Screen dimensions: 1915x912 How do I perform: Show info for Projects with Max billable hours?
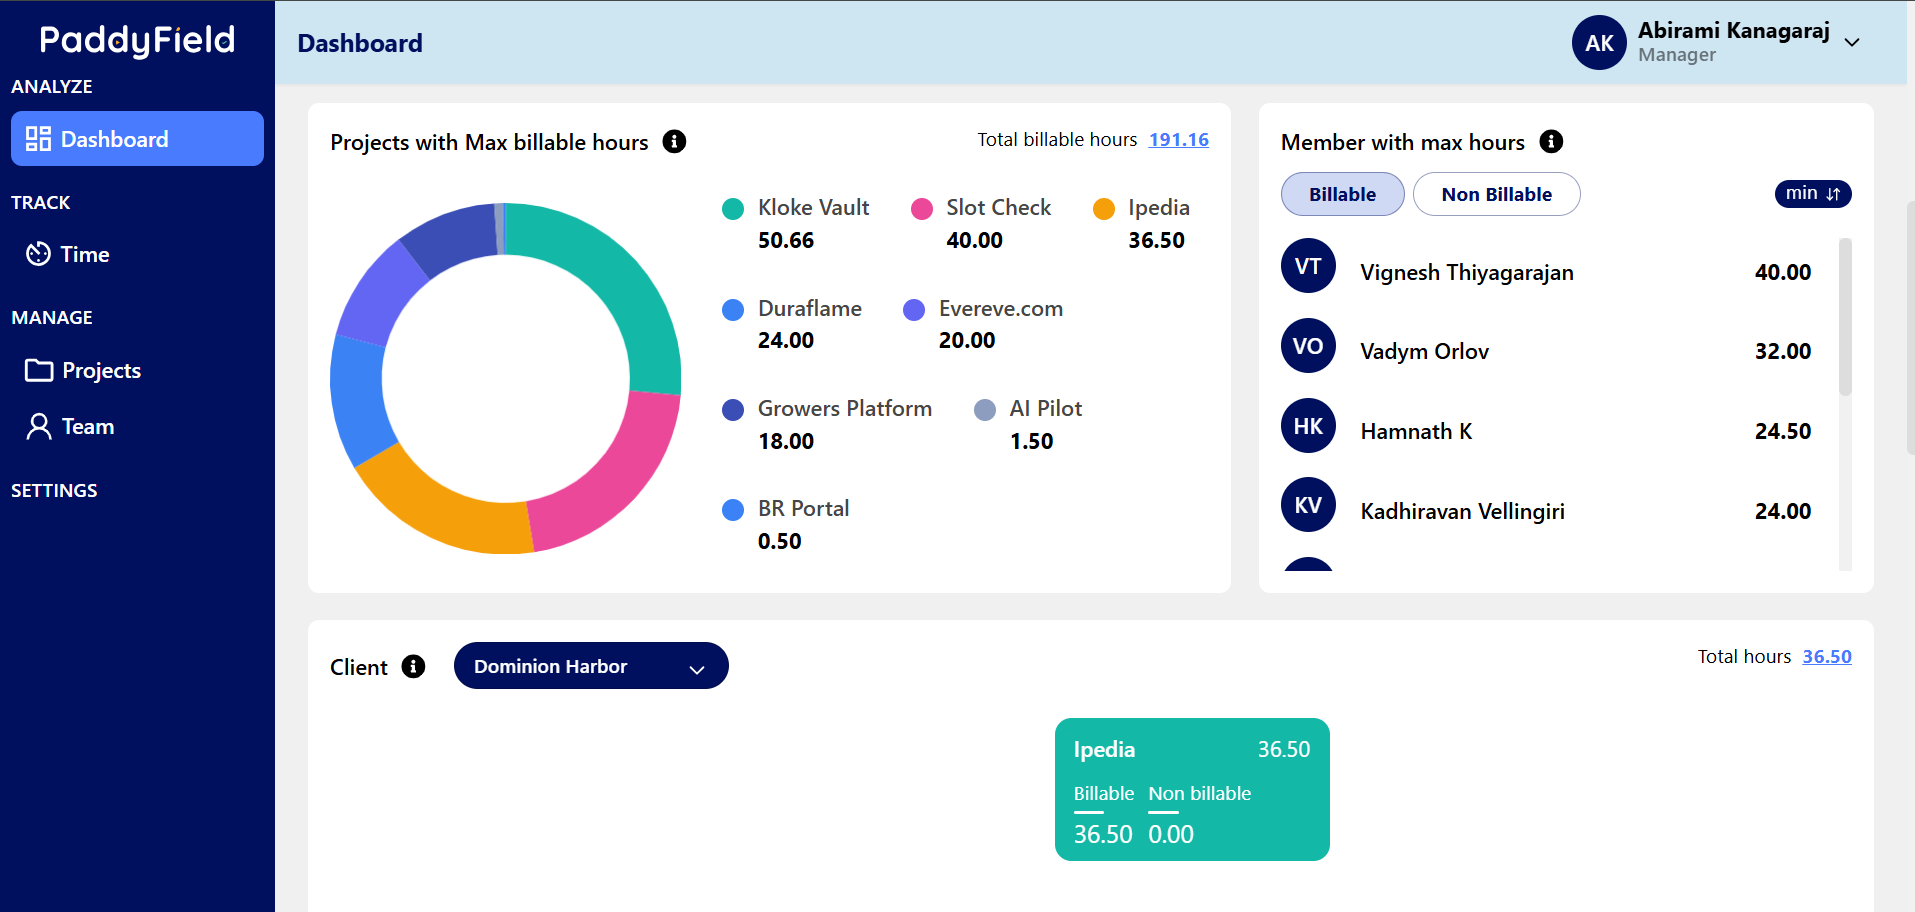675,141
